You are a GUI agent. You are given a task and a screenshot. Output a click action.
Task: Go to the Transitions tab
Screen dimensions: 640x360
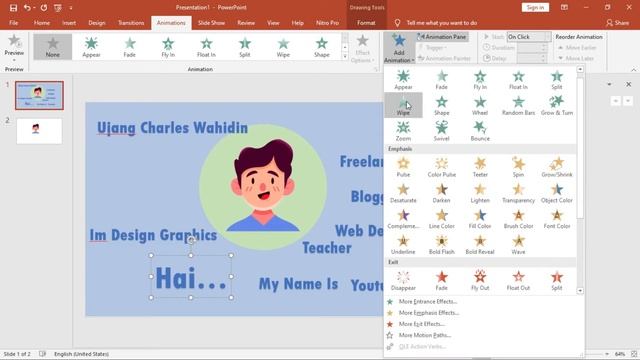pyautogui.click(x=131, y=23)
